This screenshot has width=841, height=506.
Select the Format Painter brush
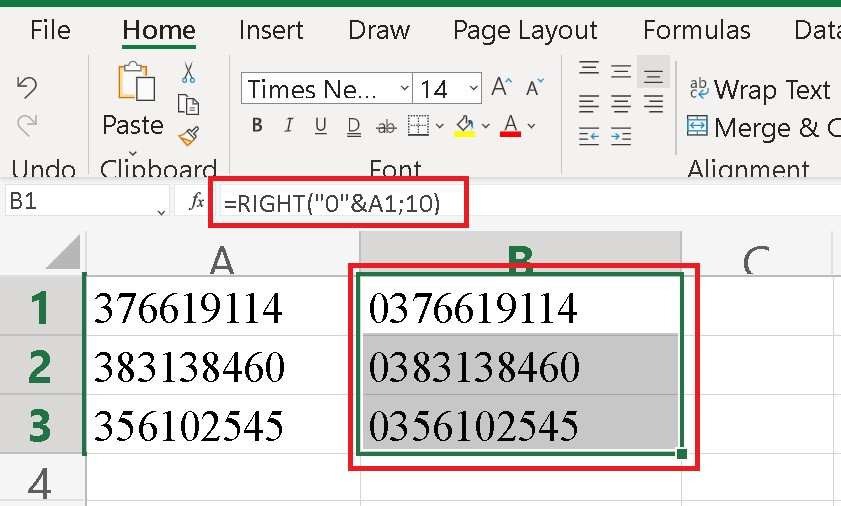[188, 135]
